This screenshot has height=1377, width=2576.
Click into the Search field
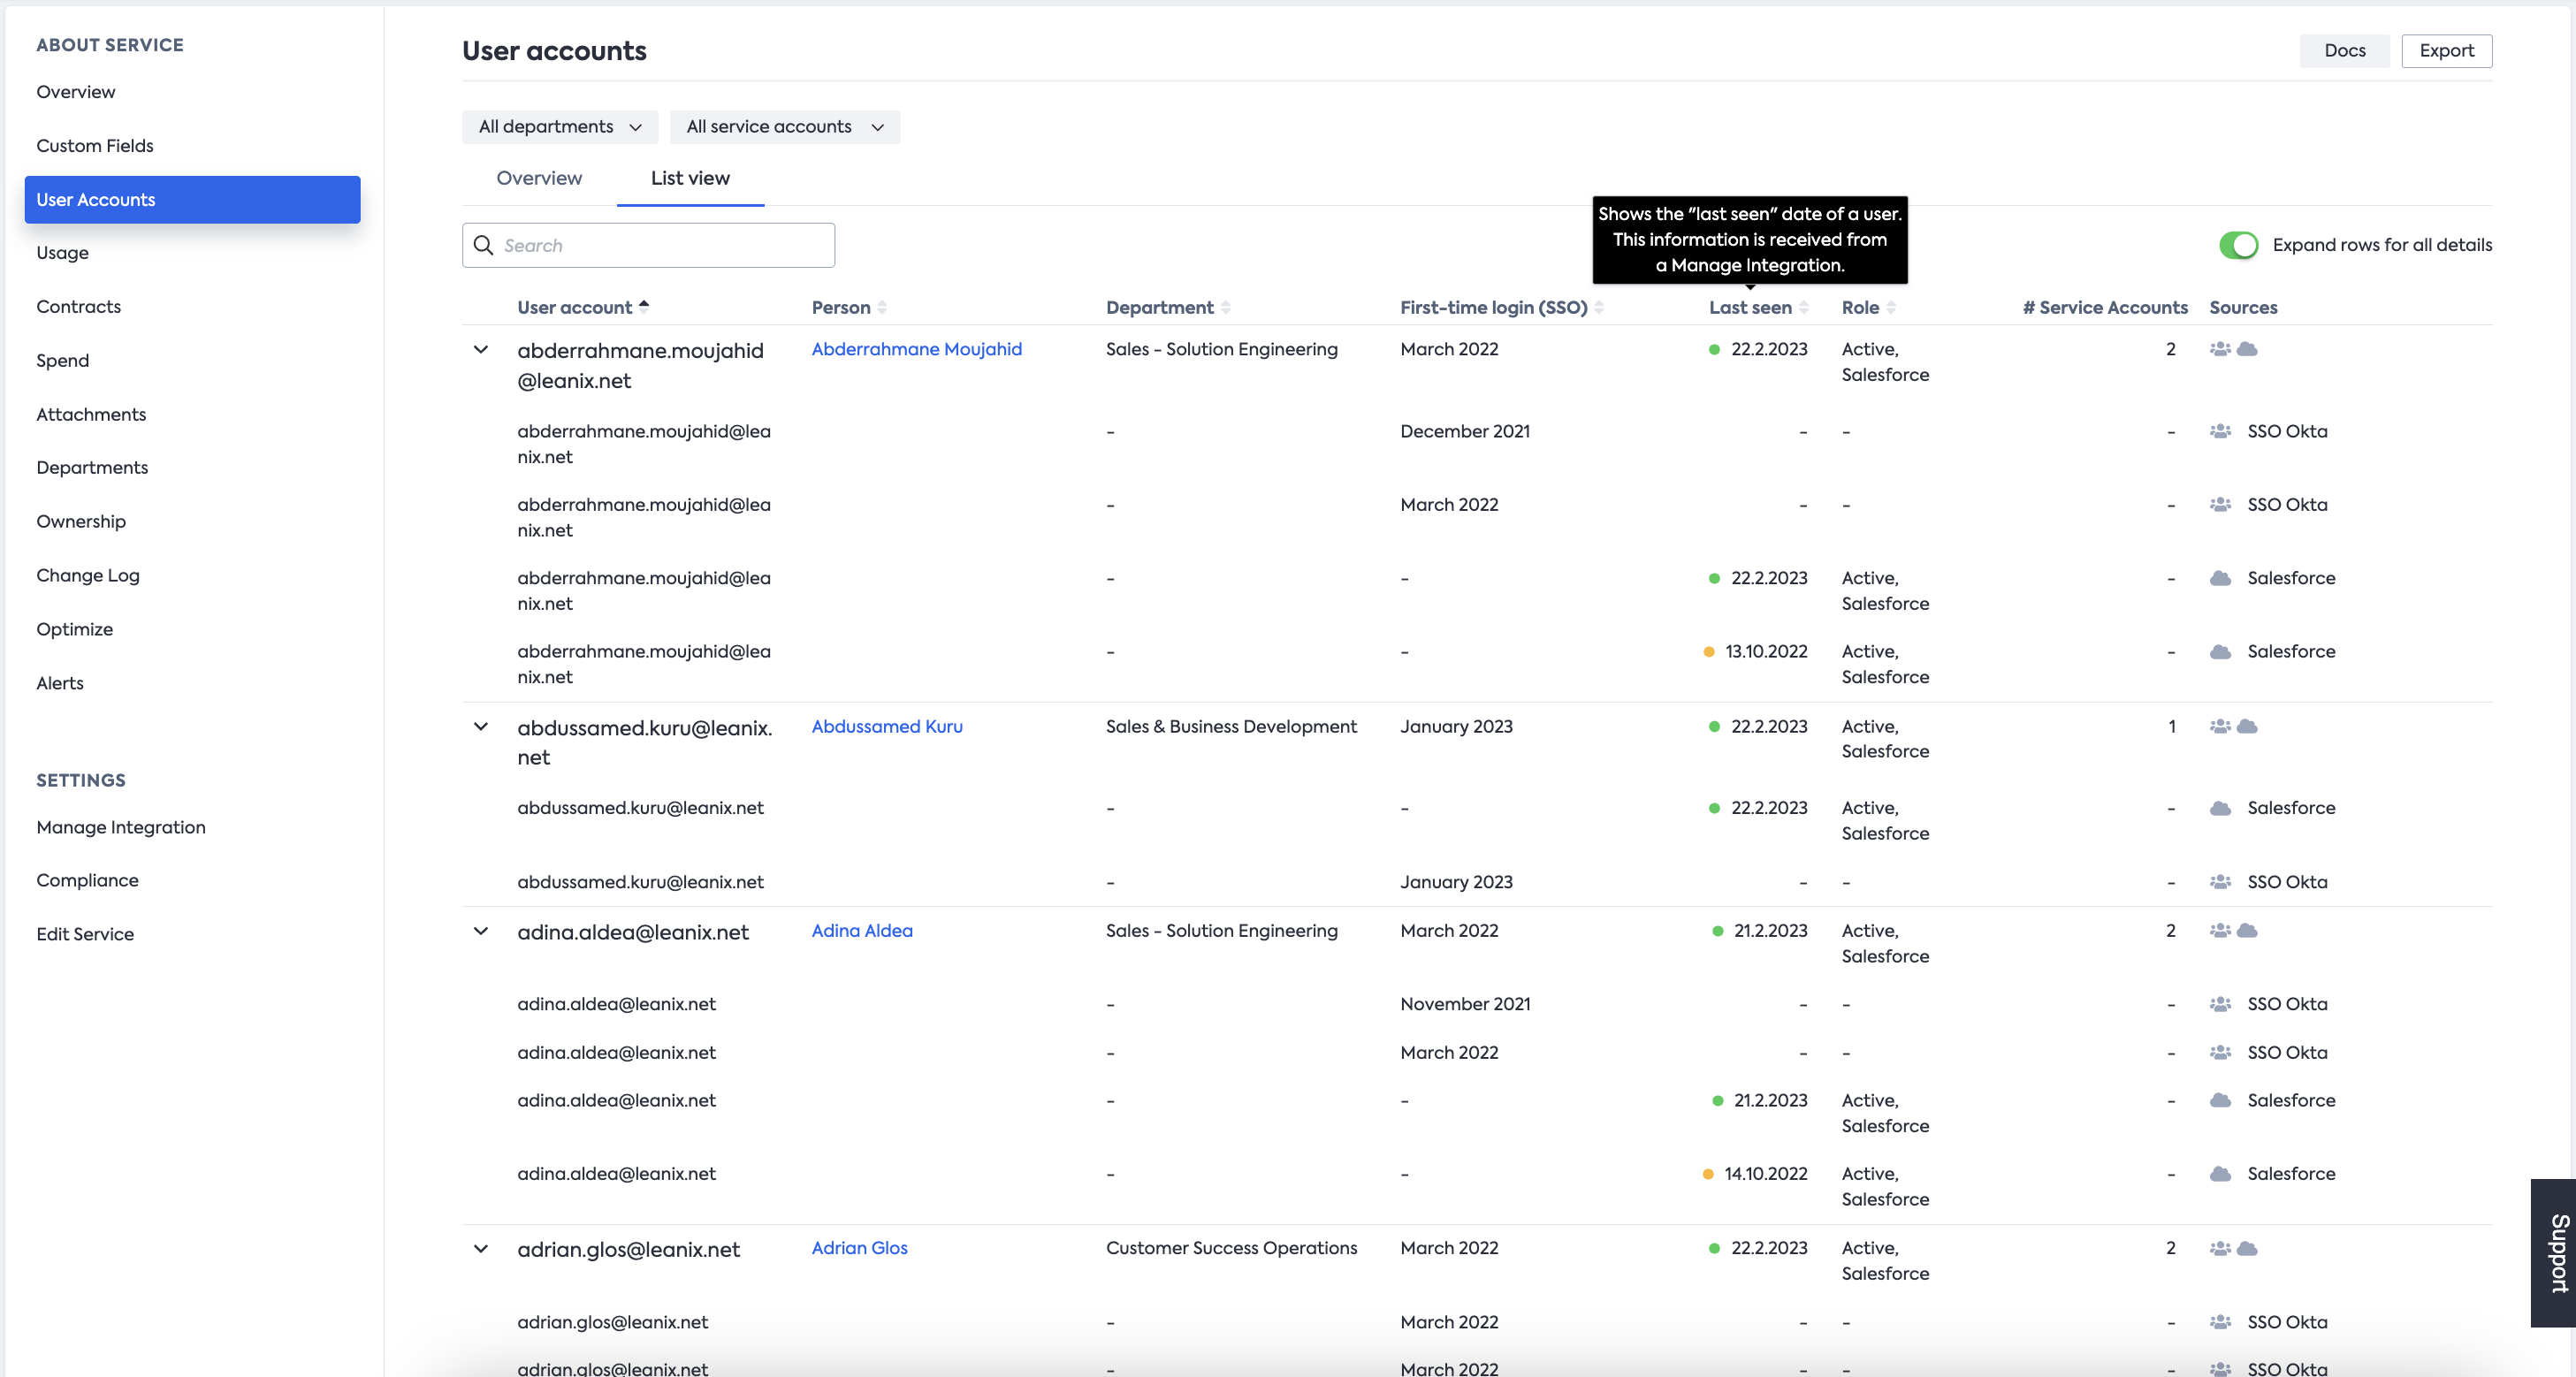660,245
